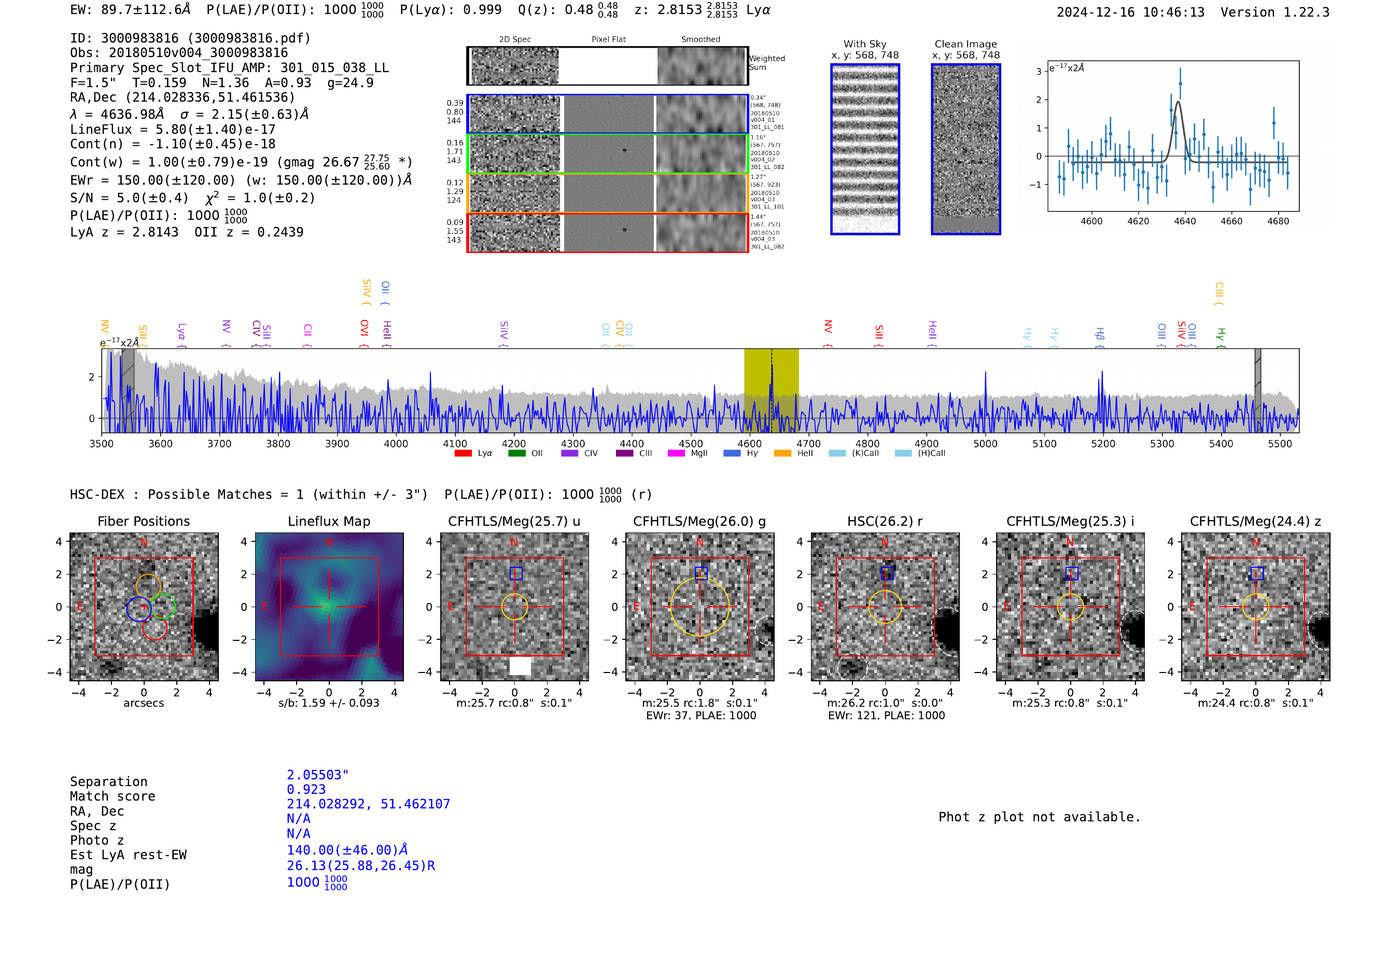Click the blue square marker in HSC r cutout
This screenshot has height=953, width=1400.
887,573
